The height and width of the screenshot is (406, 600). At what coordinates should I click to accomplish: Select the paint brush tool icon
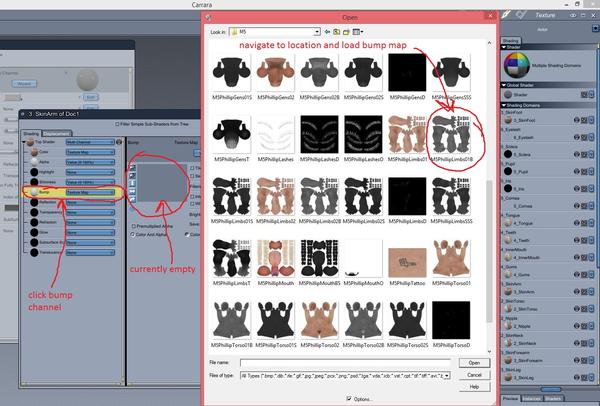click(506, 15)
